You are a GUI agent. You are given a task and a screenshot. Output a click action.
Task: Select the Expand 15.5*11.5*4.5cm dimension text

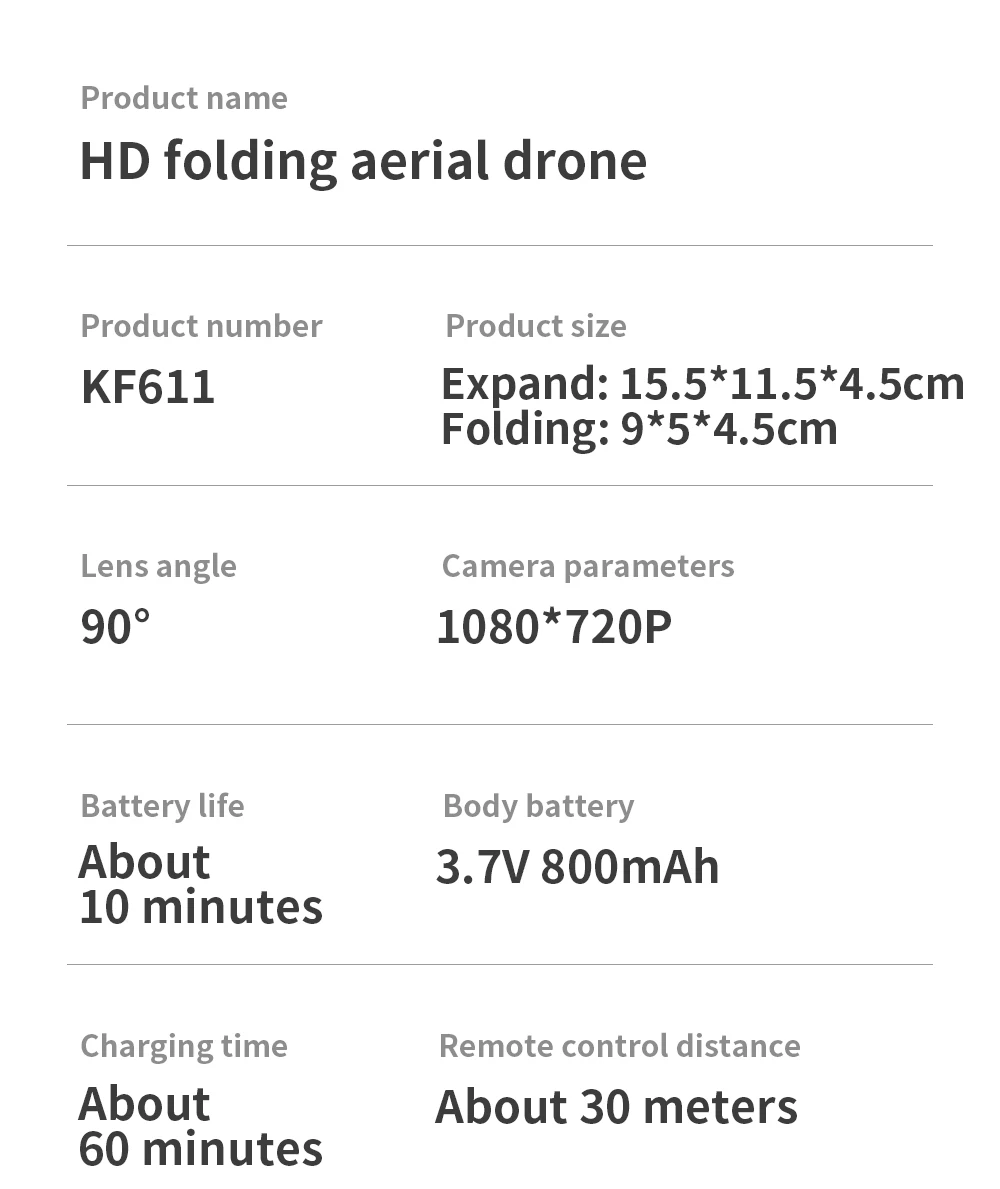(702, 384)
